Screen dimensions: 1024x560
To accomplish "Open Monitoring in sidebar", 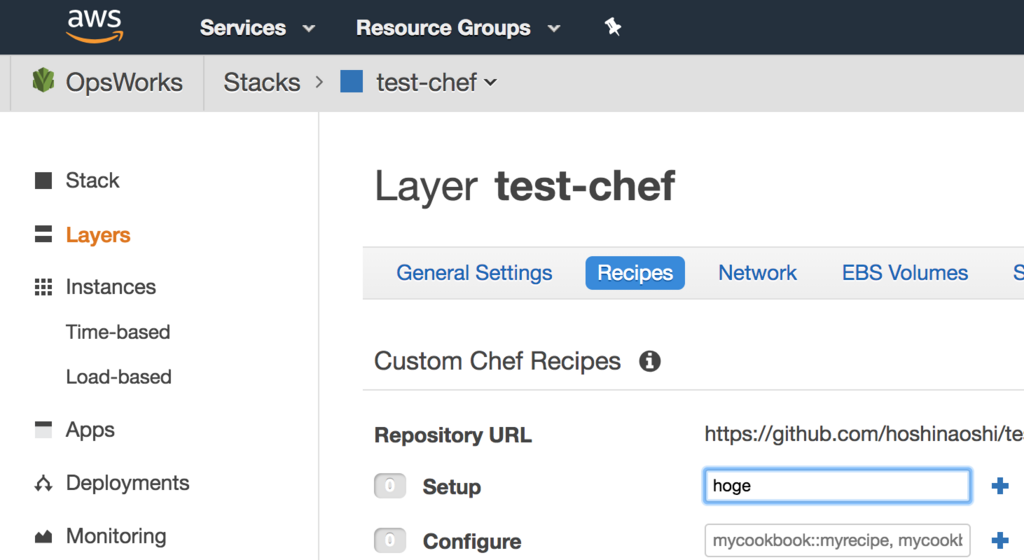I will 116,537.
